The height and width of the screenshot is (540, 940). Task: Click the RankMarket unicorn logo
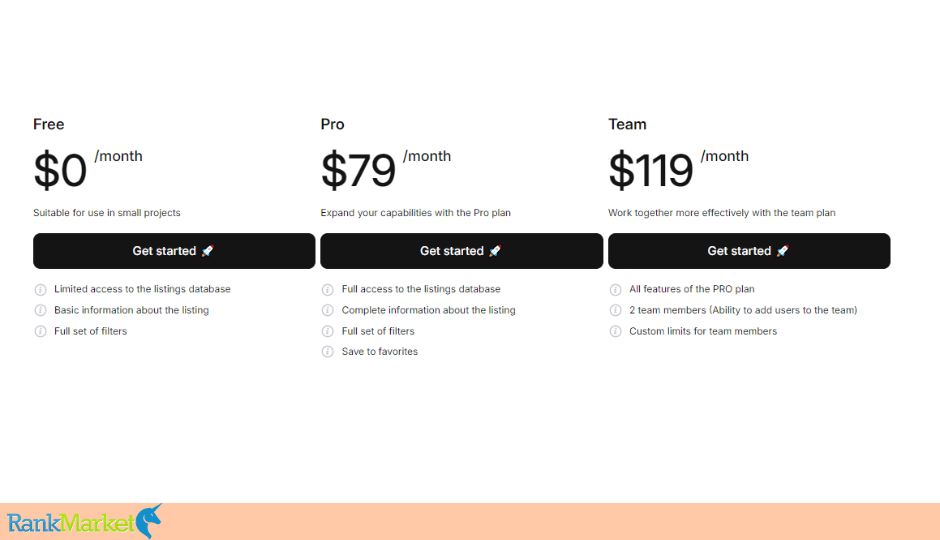pos(85,521)
